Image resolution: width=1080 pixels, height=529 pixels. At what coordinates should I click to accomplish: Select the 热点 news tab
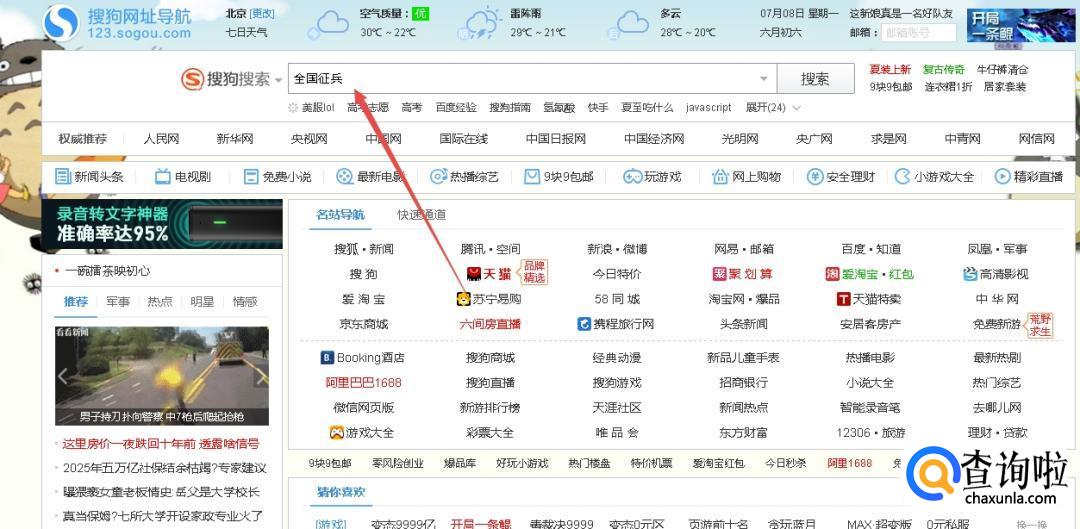pyautogui.click(x=160, y=302)
